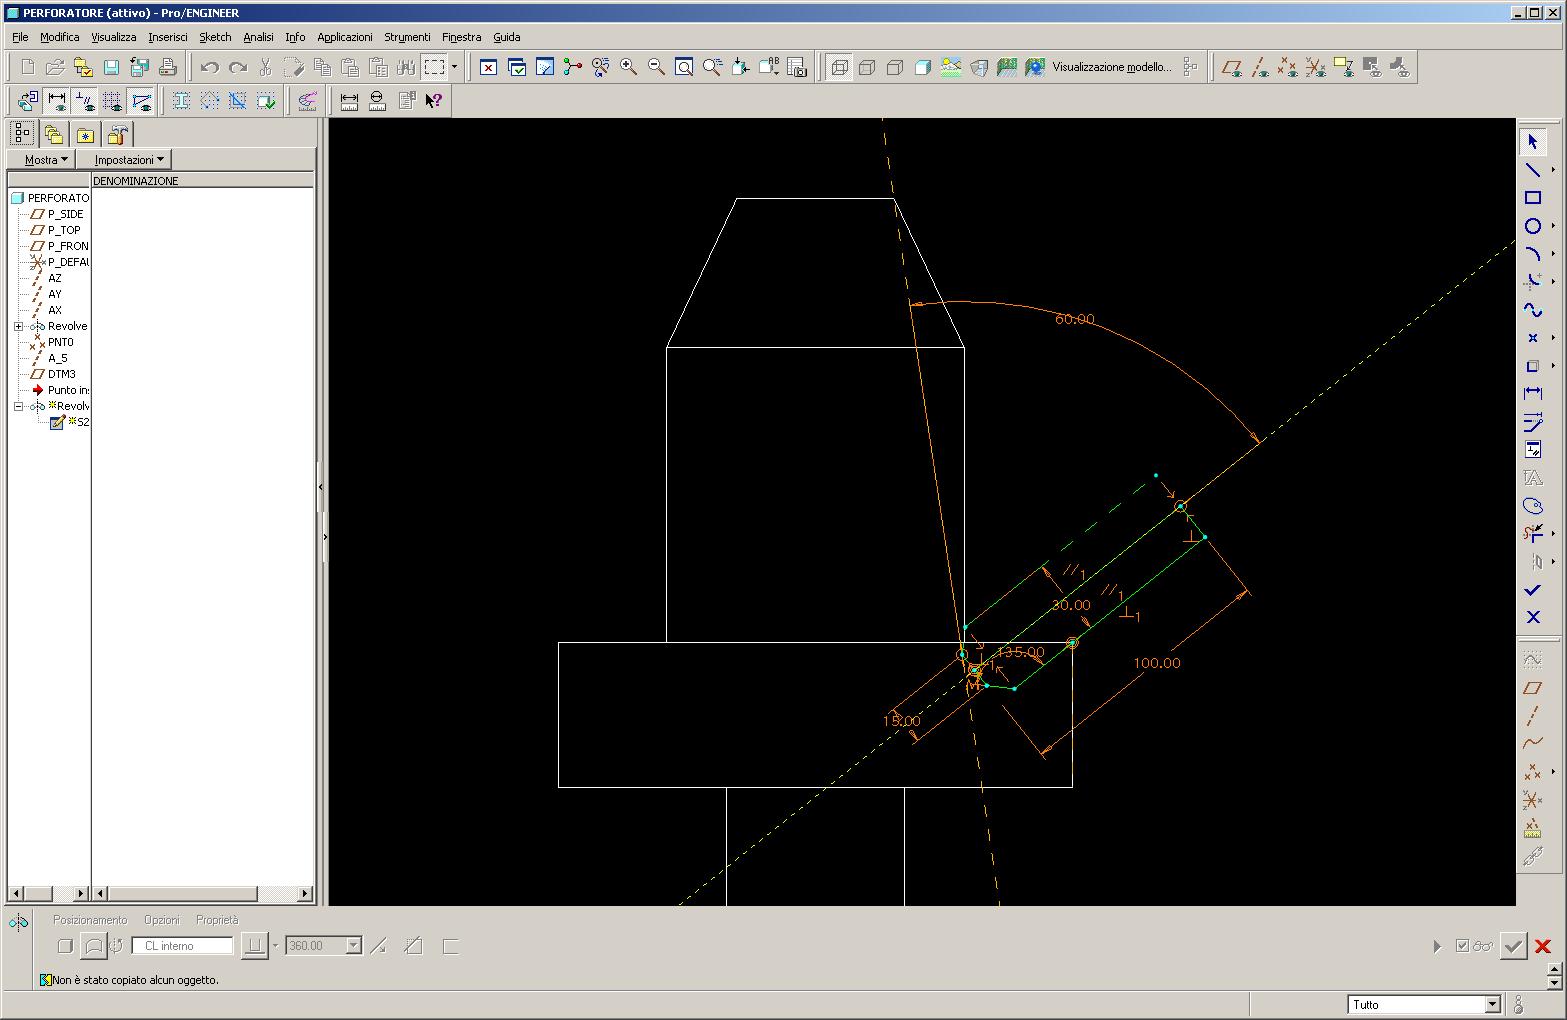Open the selection box tool dropdown arrow
The height and width of the screenshot is (1020, 1567).
click(x=454, y=67)
